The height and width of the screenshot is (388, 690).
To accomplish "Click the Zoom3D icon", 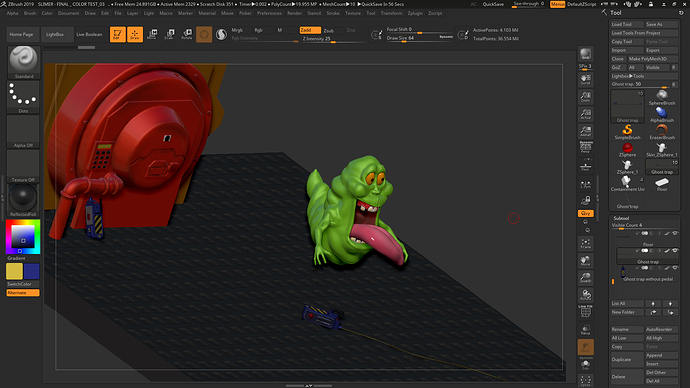I will [585, 278].
